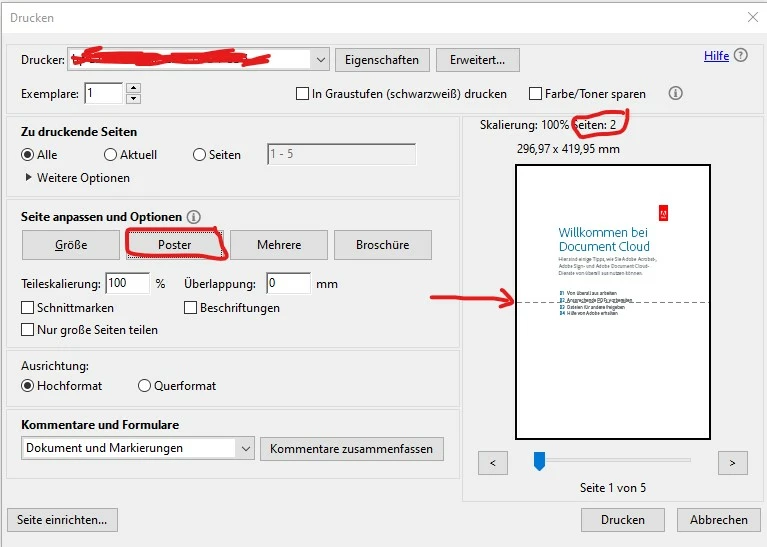Viewport: 767px width, 547px height.
Task: Decrease the Exemplare count with down arrow
Action: 133,98
